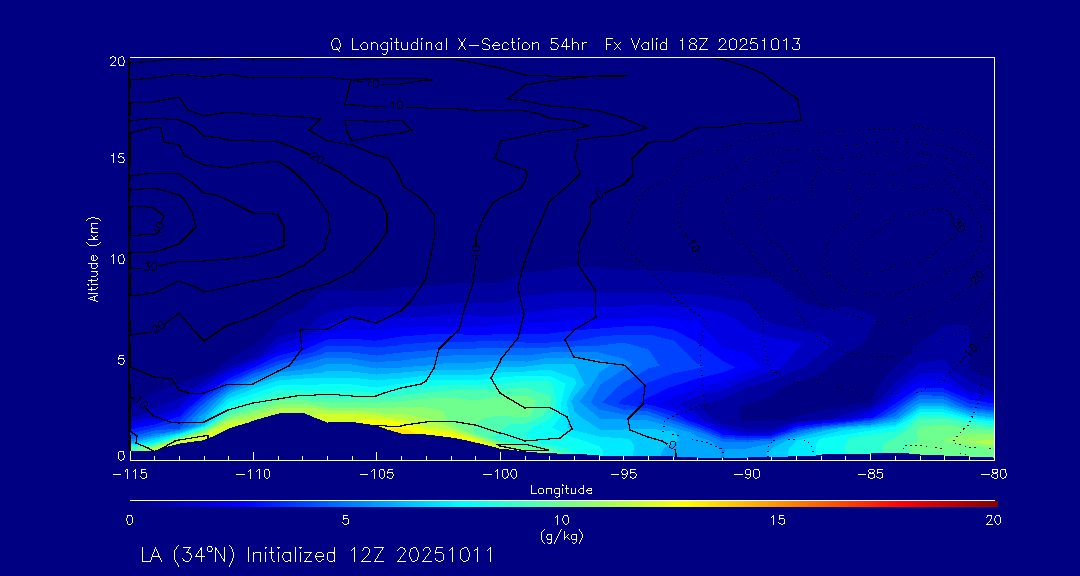Screen dimensions: 1080x576
Task: Click the longitude tick "-115"
Action: click(129, 474)
